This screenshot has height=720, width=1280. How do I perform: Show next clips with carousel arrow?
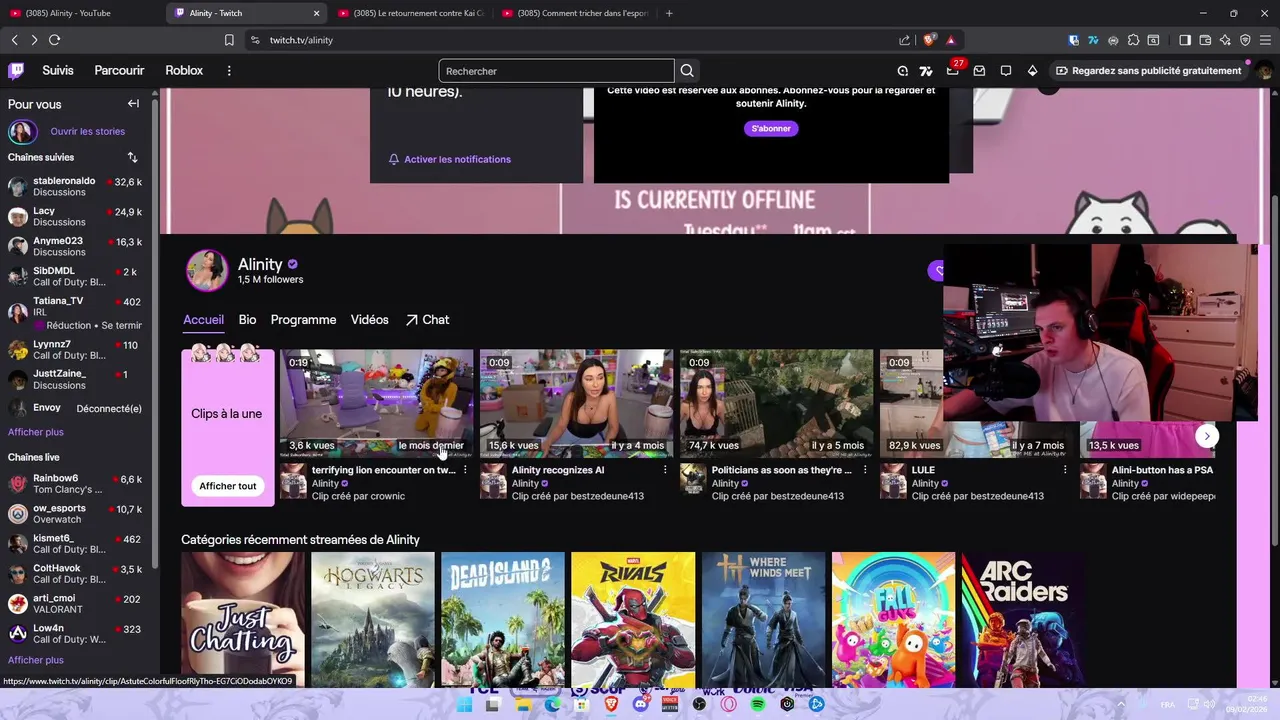pos(1207,436)
